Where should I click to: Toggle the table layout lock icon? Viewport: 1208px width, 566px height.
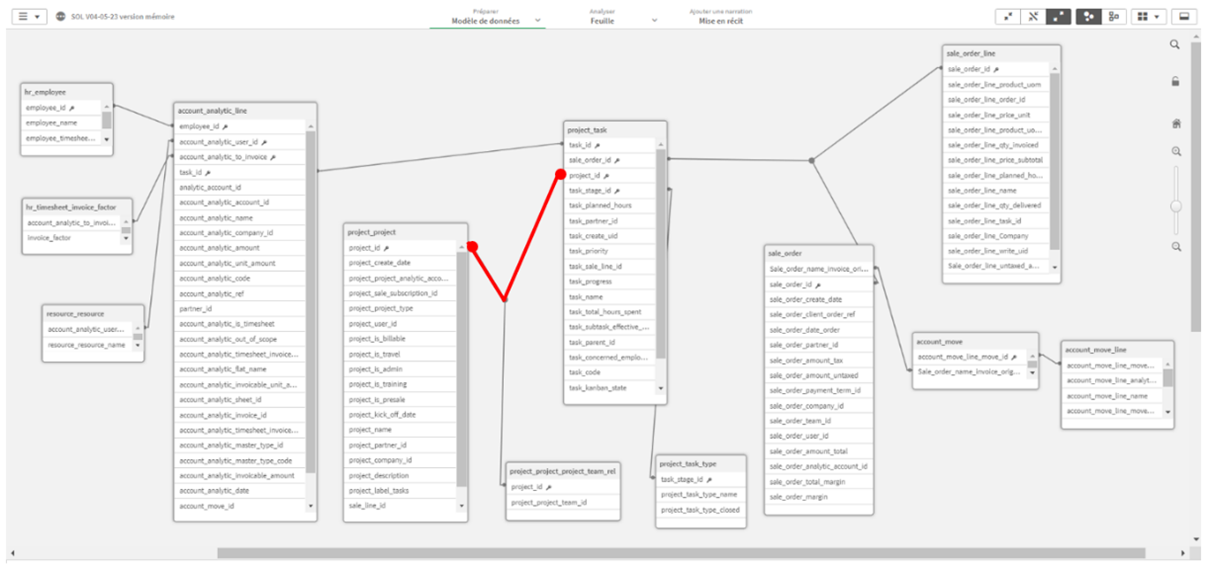pyautogui.click(x=1175, y=82)
